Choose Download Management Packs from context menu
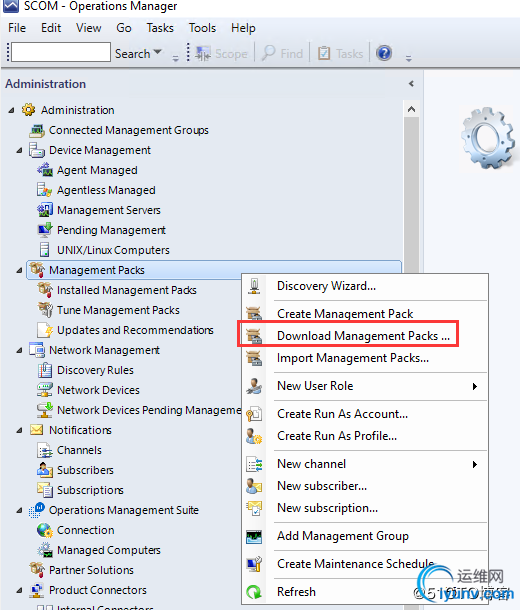520x610 pixels. point(363,336)
